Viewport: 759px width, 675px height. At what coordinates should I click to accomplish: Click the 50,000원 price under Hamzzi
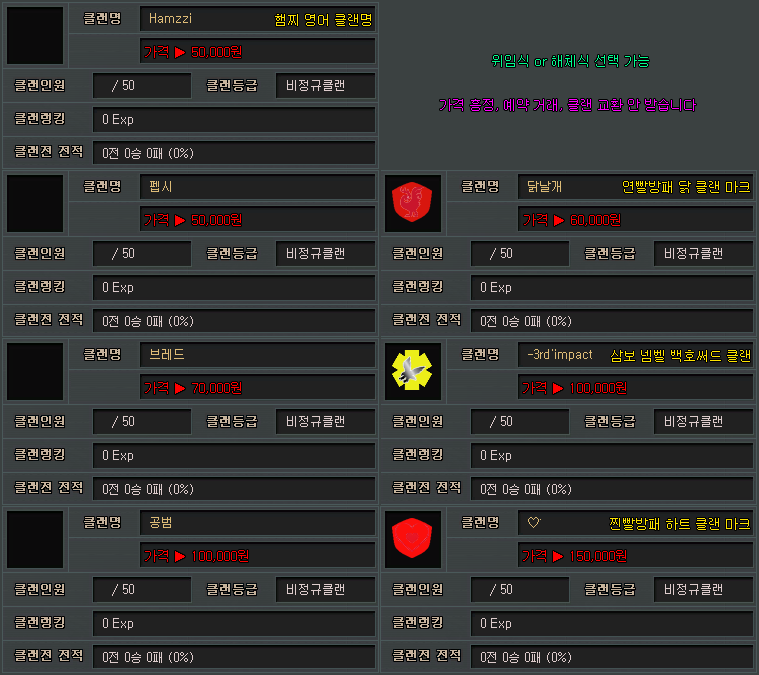pyautogui.click(x=258, y=51)
